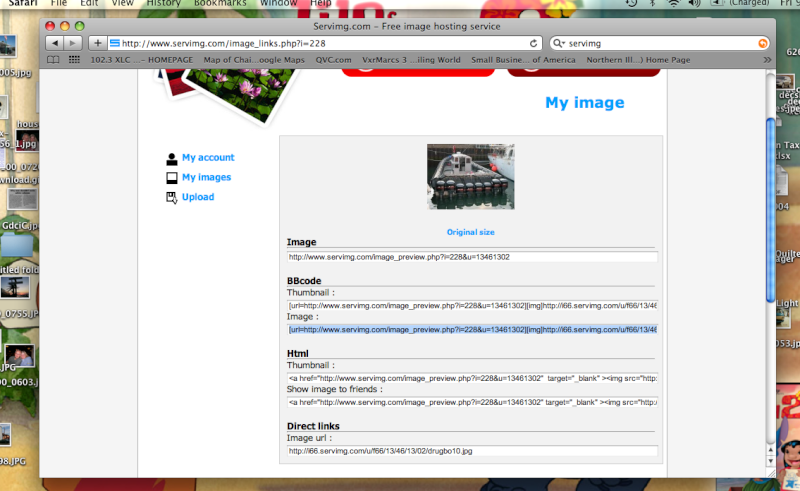Click the boat image thumbnail
Viewport: 800px width, 491px height.
(470, 177)
